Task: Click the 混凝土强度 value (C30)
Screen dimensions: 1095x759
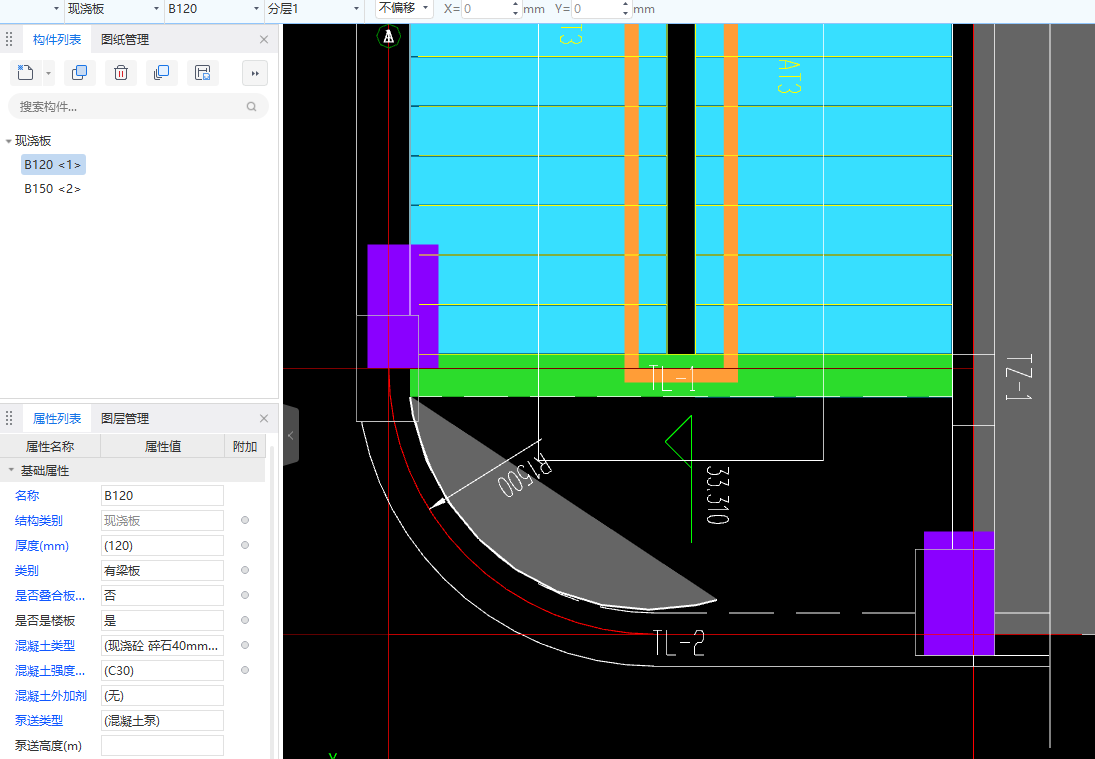Action: click(x=162, y=671)
